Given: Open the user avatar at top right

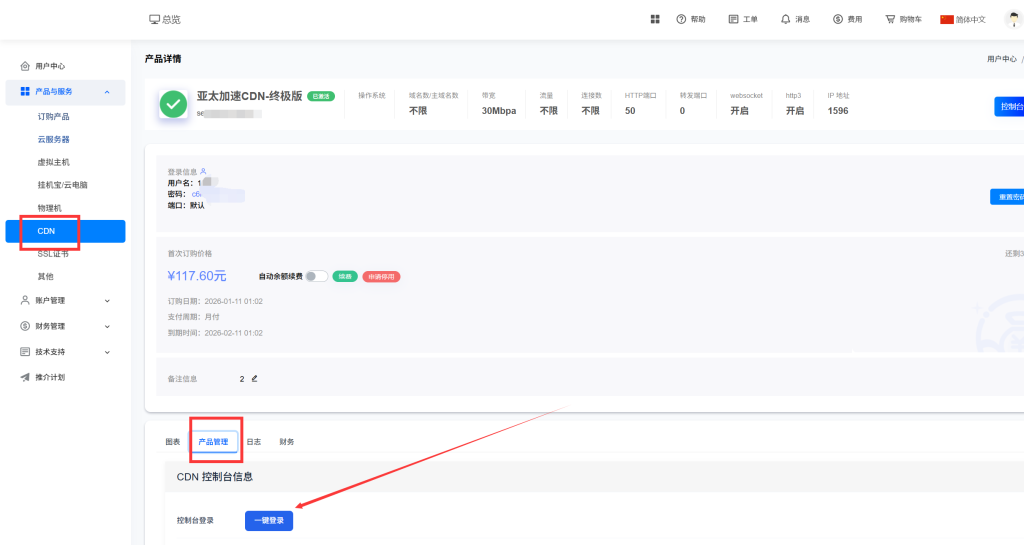Looking at the screenshot, I should point(1014,20).
